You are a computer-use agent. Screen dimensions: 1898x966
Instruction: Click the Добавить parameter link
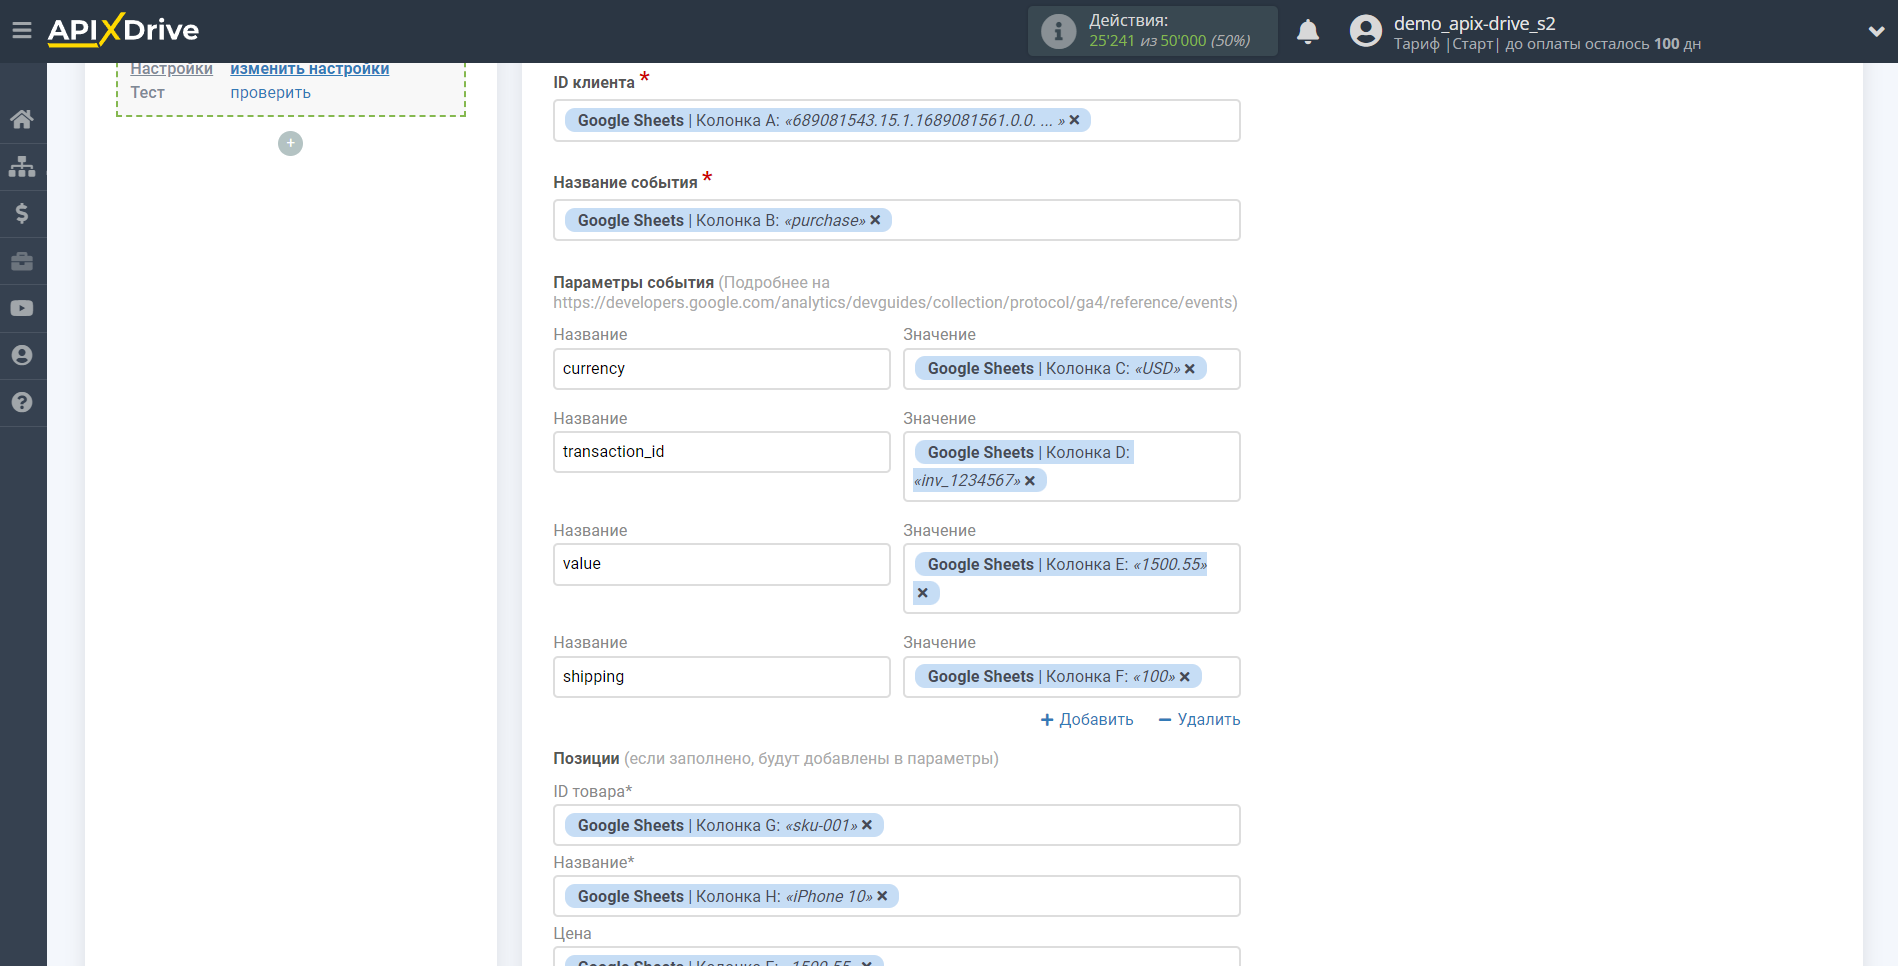click(1087, 720)
